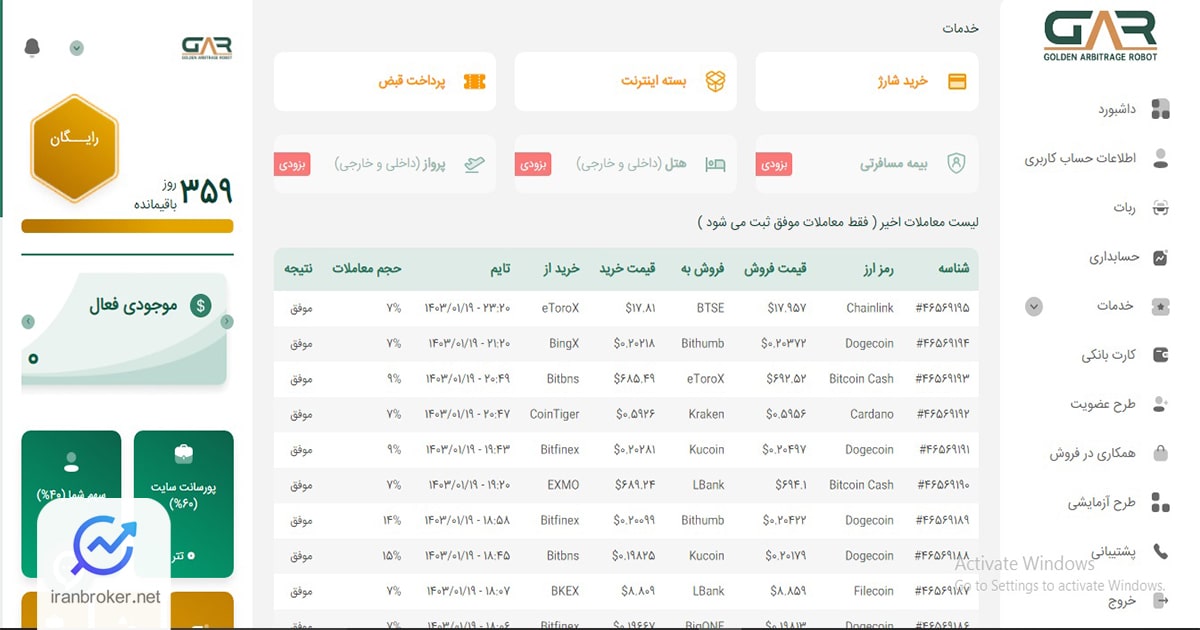Click the dollar icon on موجودی فعال card
This screenshot has width=1200, height=630.
[202, 305]
